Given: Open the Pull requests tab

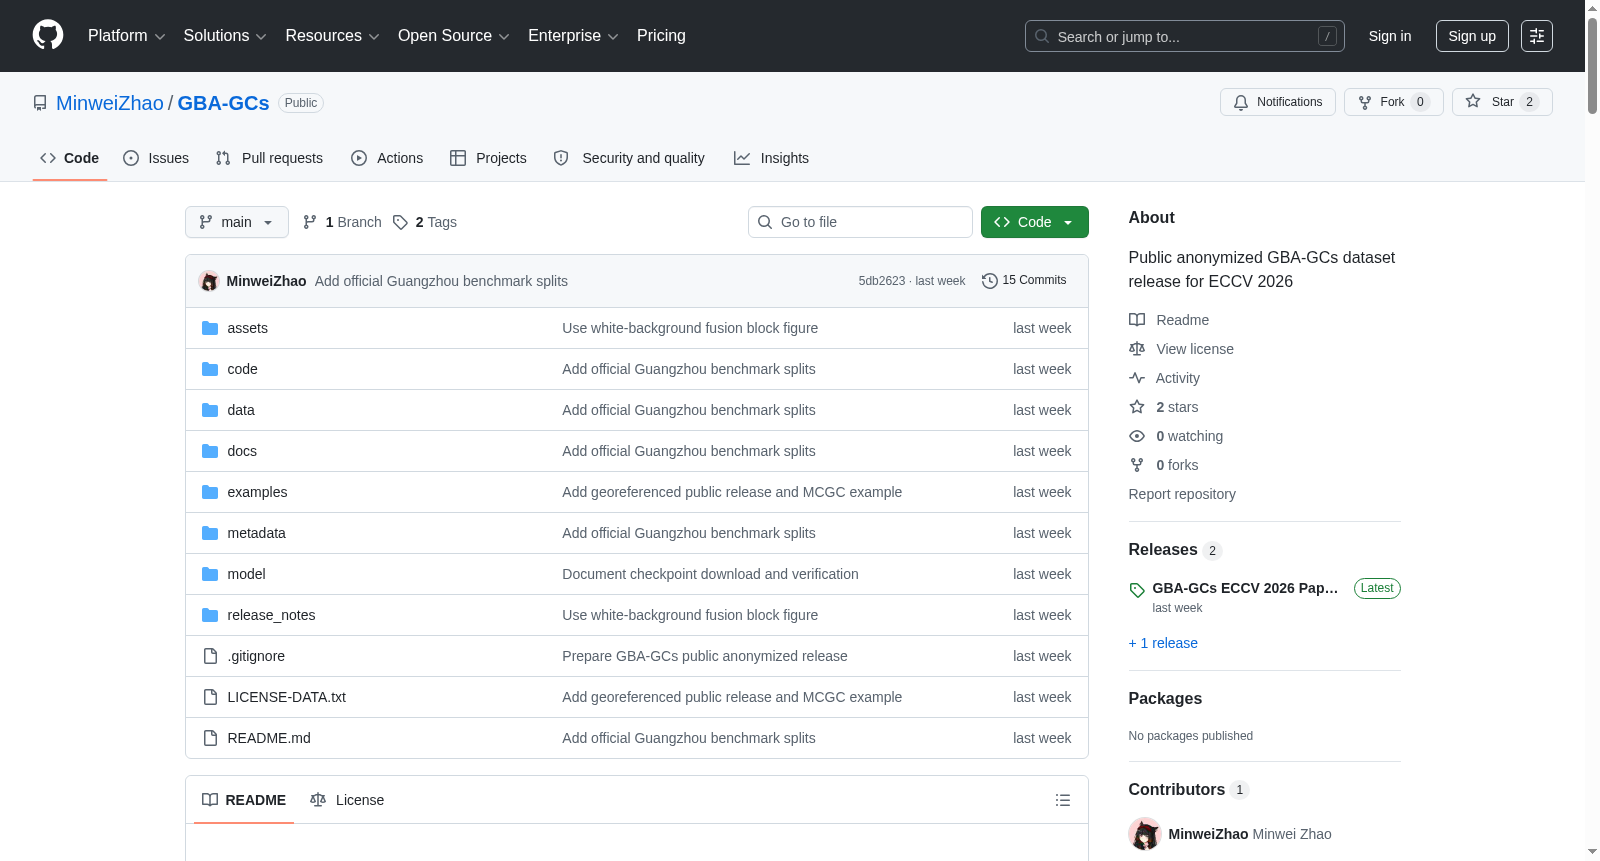Looking at the screenshot, I should [x=269, y=158].
